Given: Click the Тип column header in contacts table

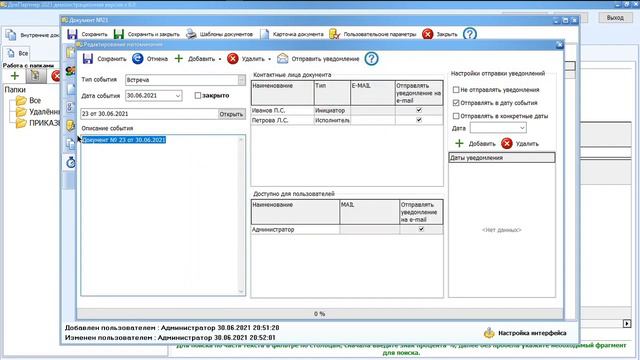Looking at the screenshot, I should tap(332, 93).
